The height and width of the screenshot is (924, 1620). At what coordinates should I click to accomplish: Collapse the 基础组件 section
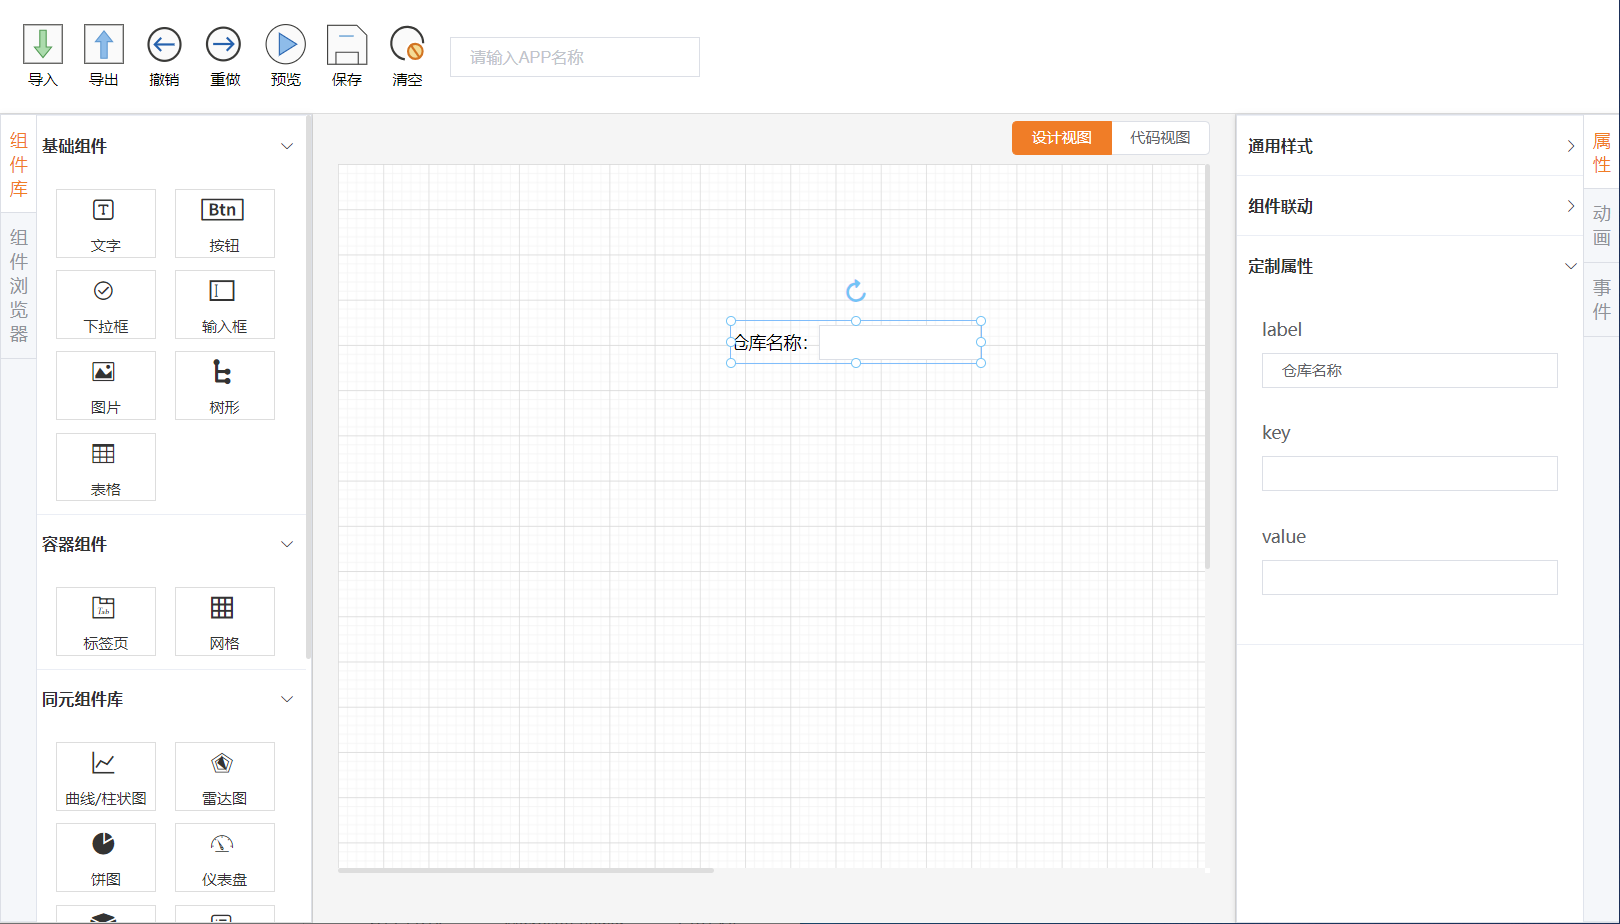tap(287, 146)
